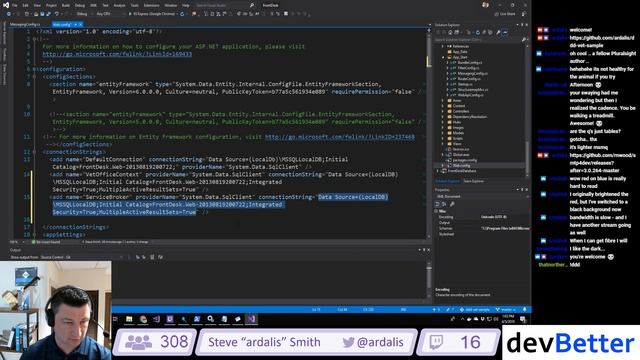This screenshot has width=640, height=360.
Task: Select the App_Data folder
Action: (460, 52)
